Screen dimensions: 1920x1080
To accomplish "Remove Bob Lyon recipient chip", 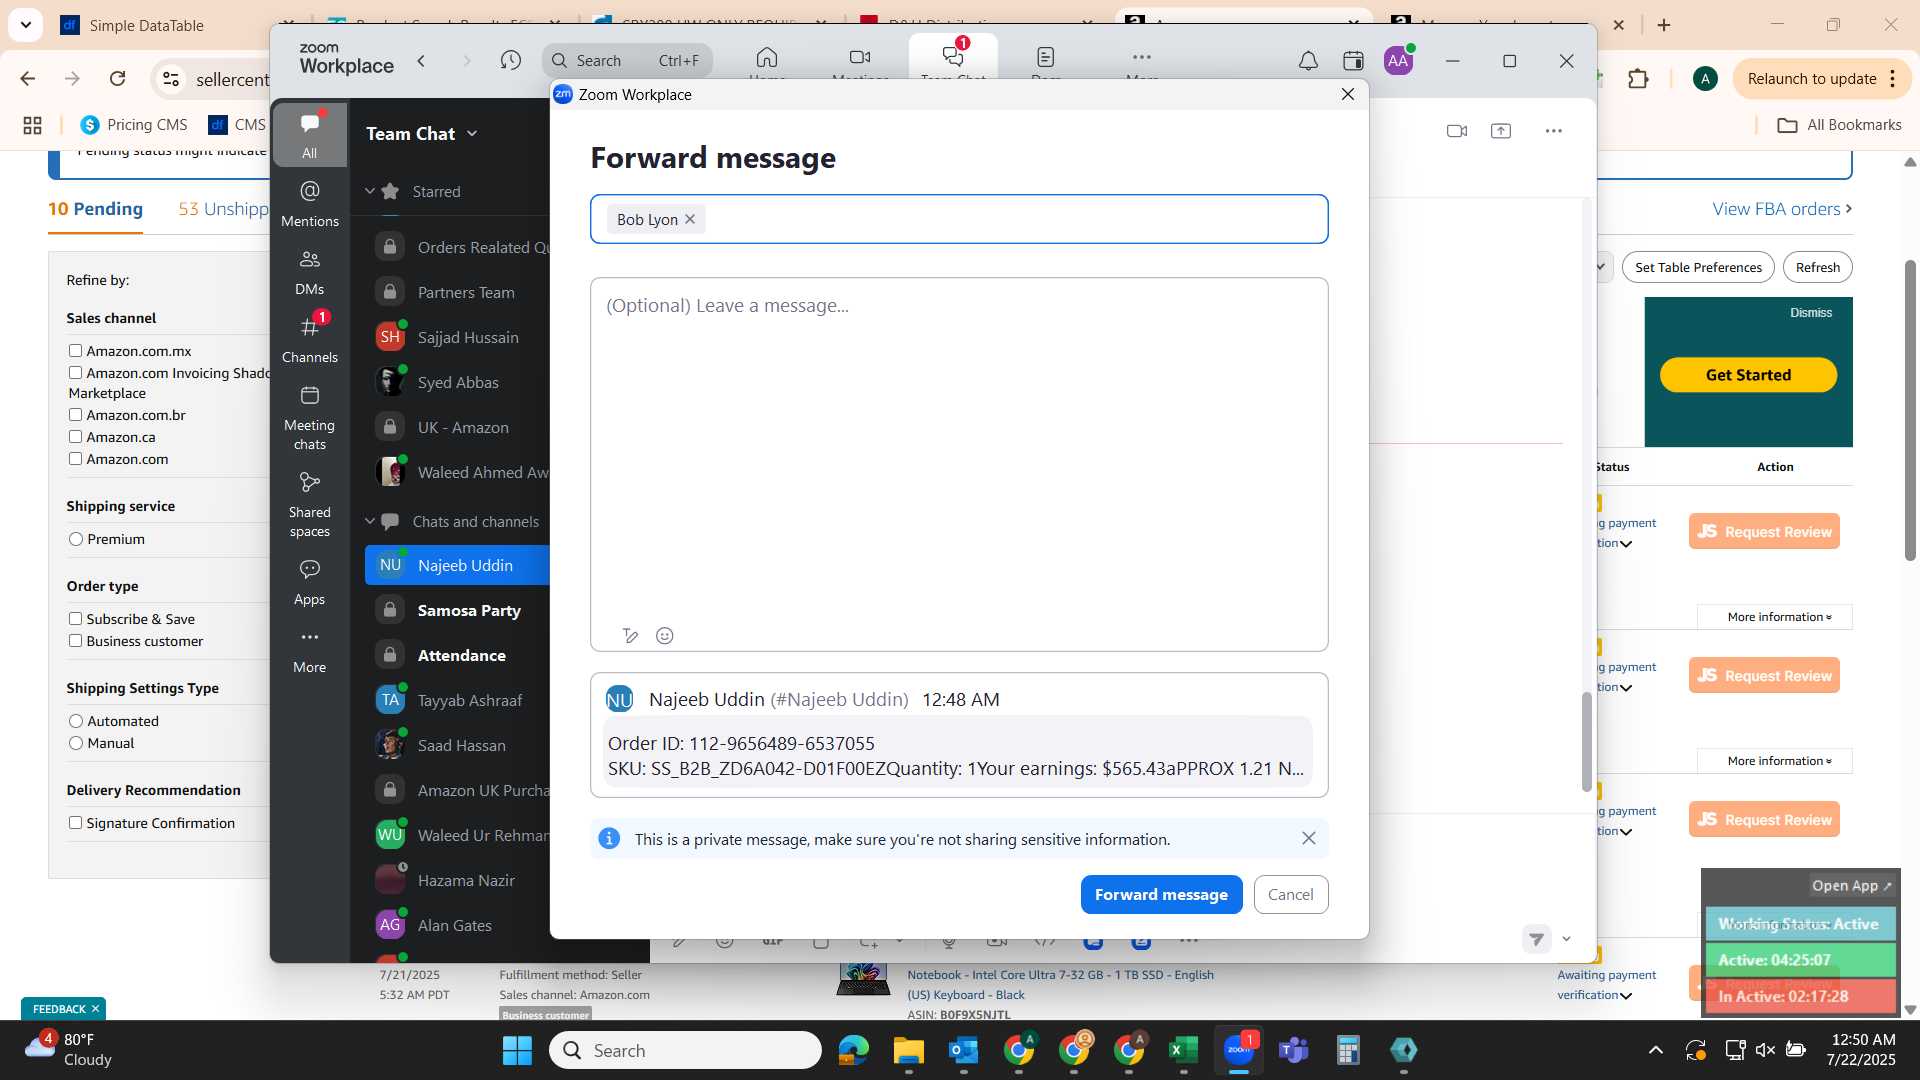I will point(690,219).
